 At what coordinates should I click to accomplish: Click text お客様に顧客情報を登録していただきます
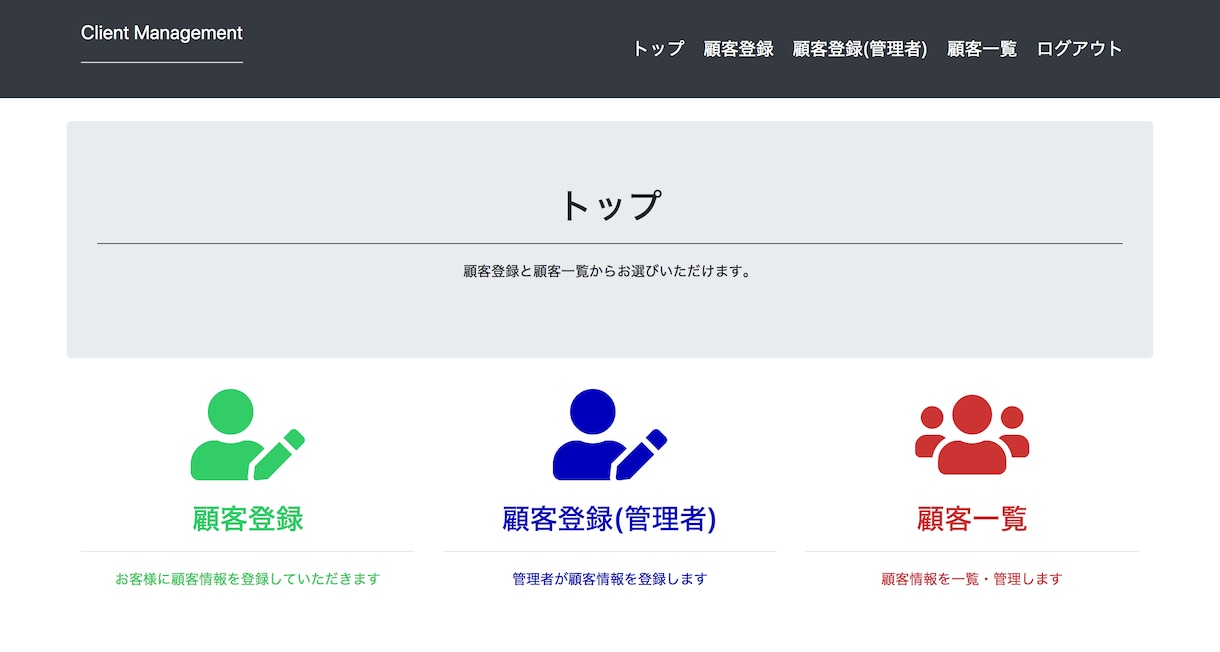248,579
